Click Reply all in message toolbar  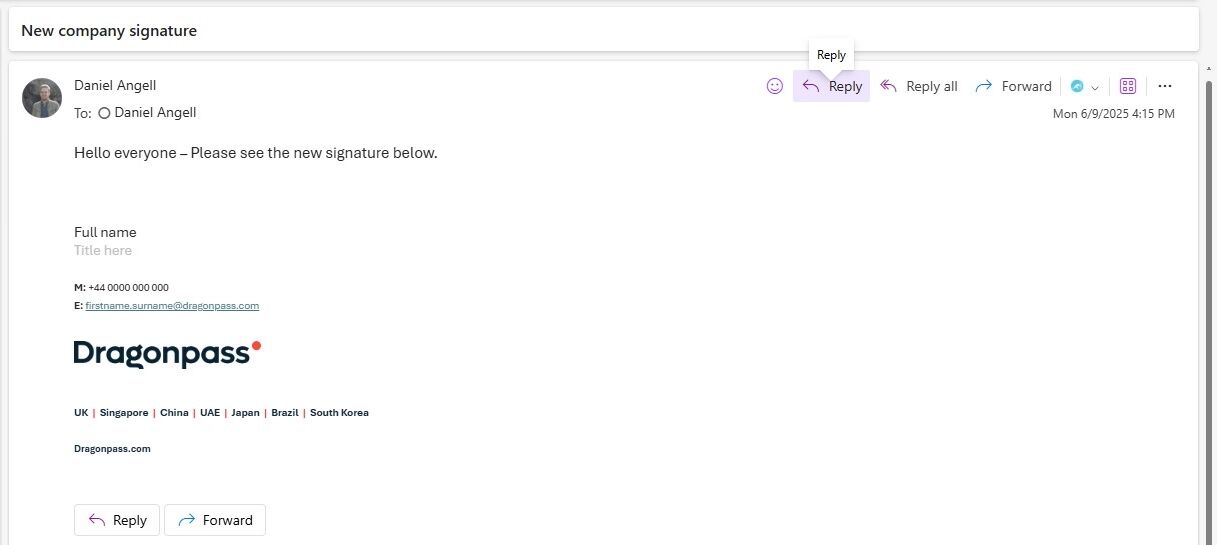[919, 86]
